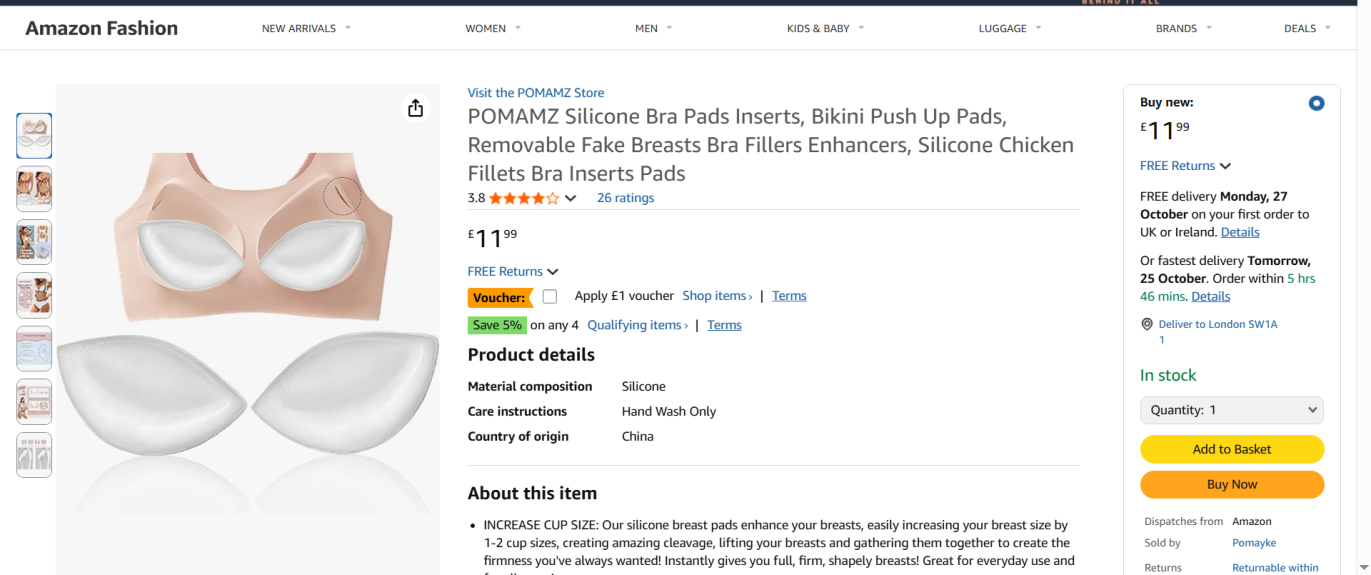Expand FREE Returns in the buy box

(1185, 166)
